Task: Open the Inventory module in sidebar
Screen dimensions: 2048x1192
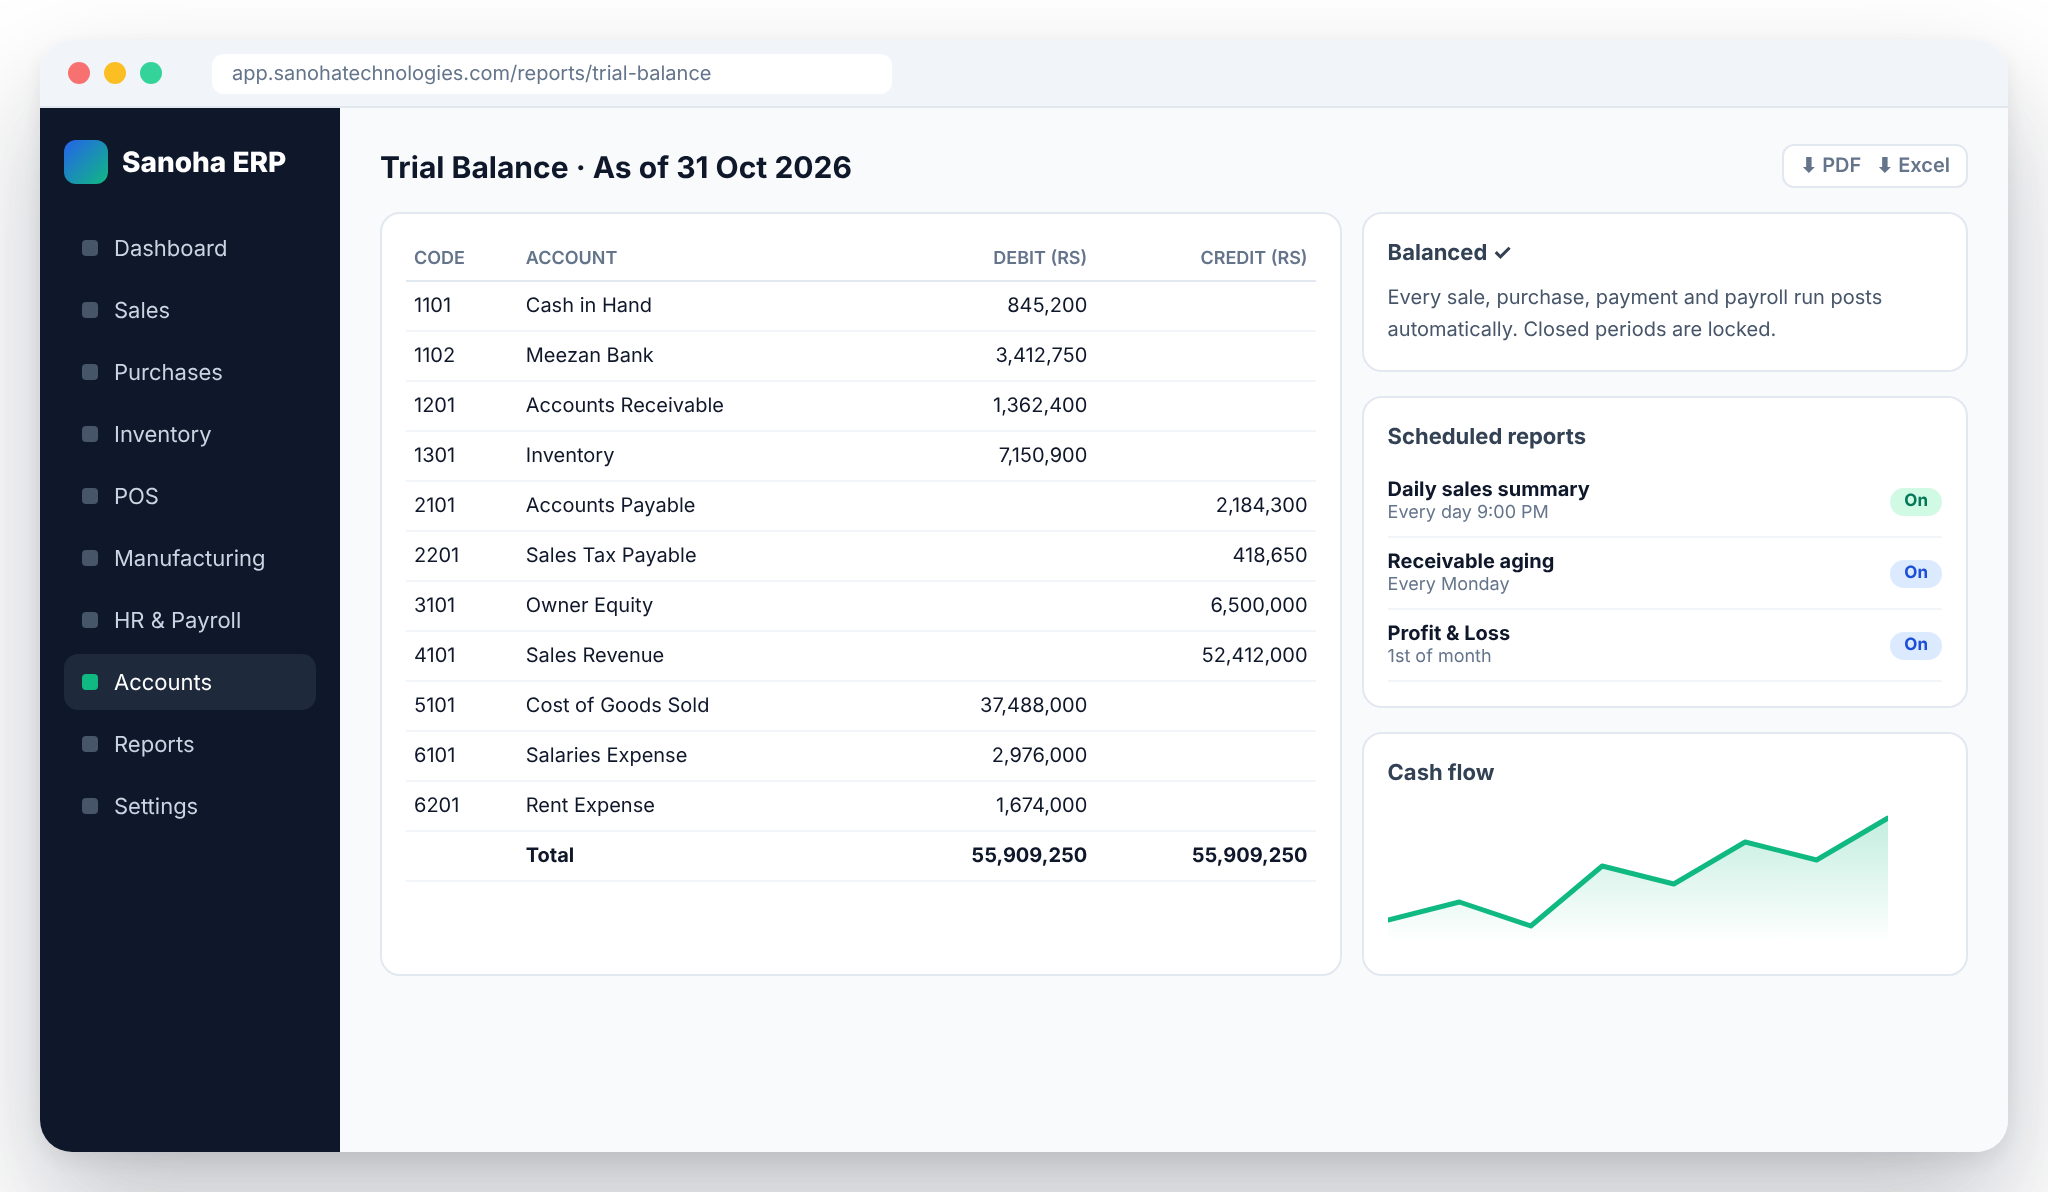Action: point(190,434)
